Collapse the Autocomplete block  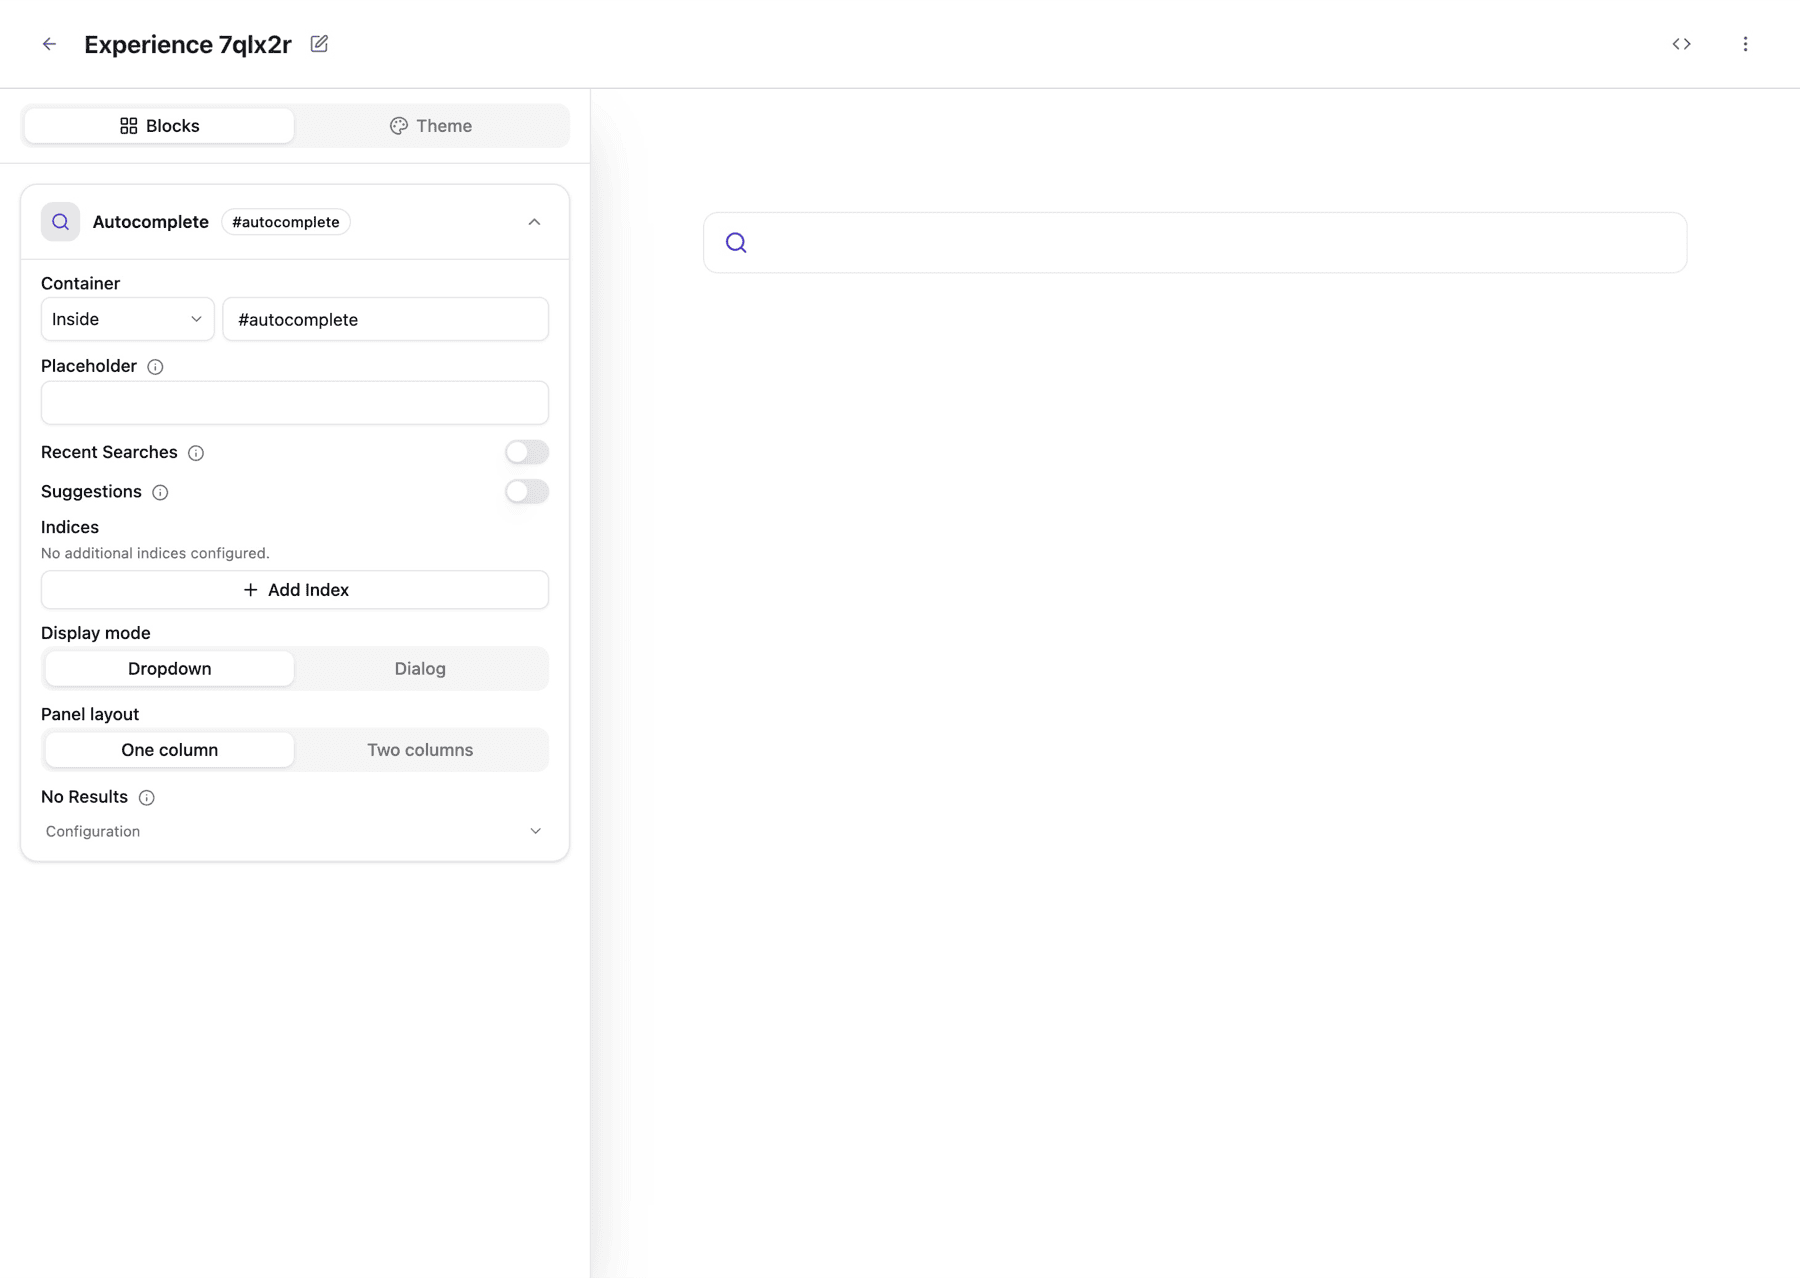534,222
